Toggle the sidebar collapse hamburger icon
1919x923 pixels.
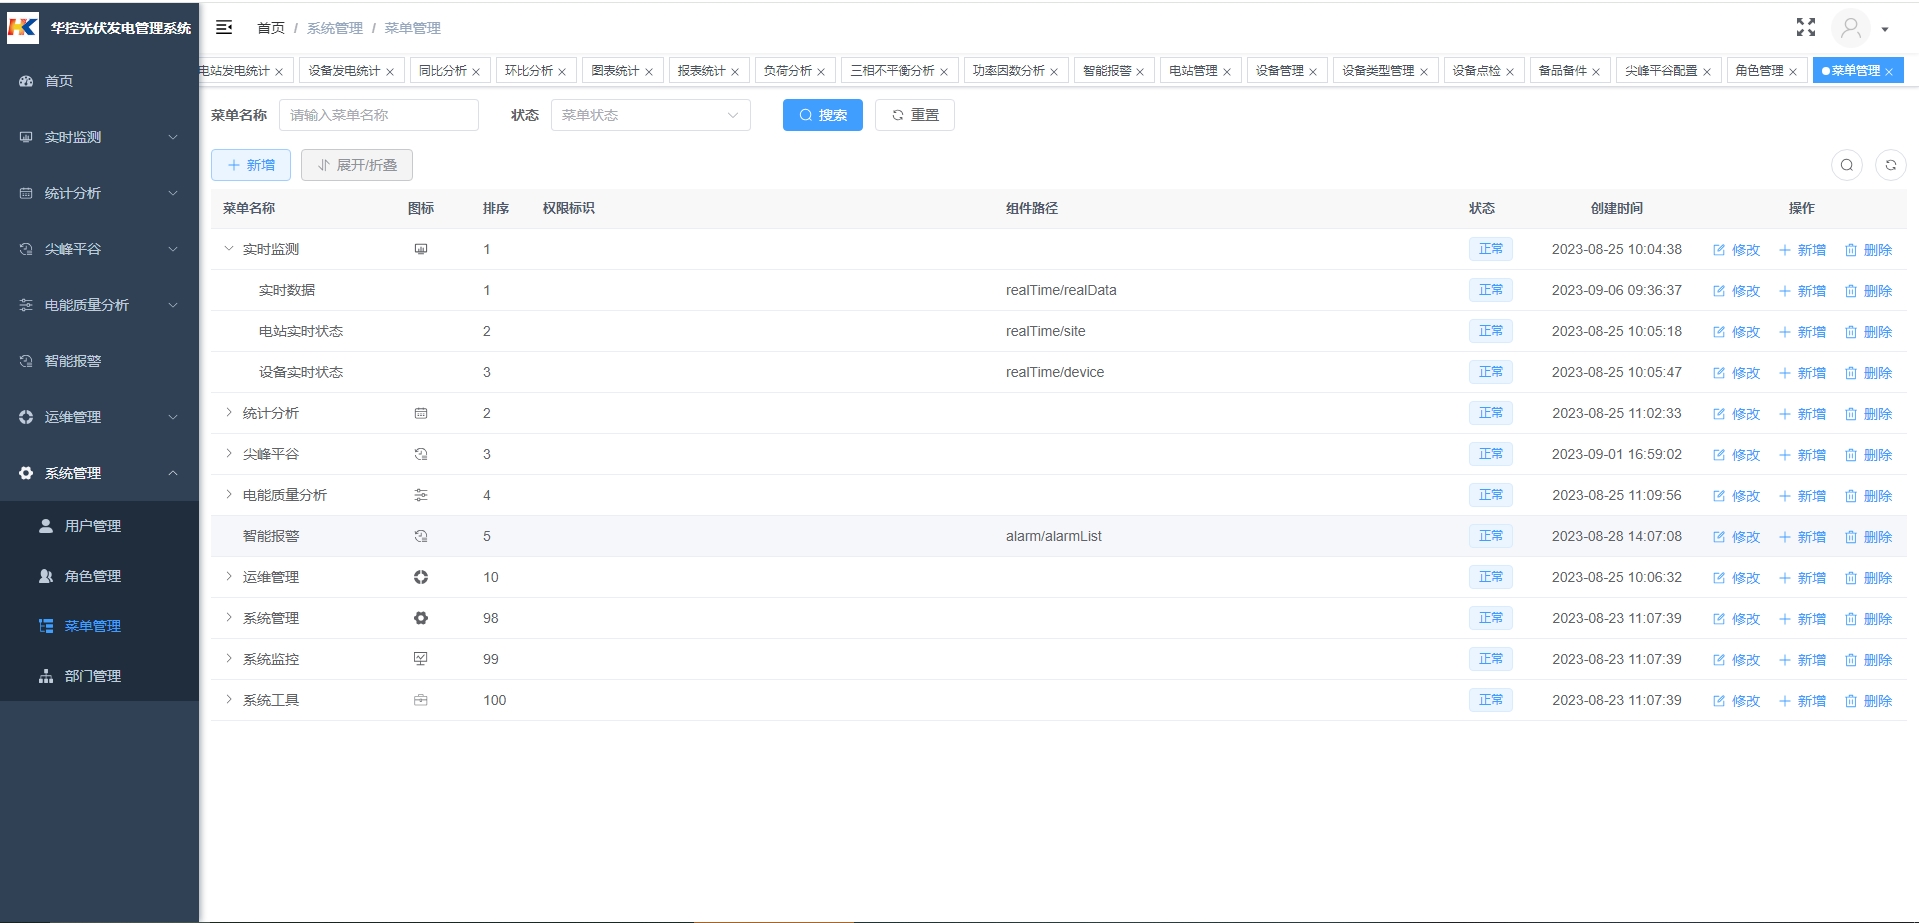click(x=224, y=27)
